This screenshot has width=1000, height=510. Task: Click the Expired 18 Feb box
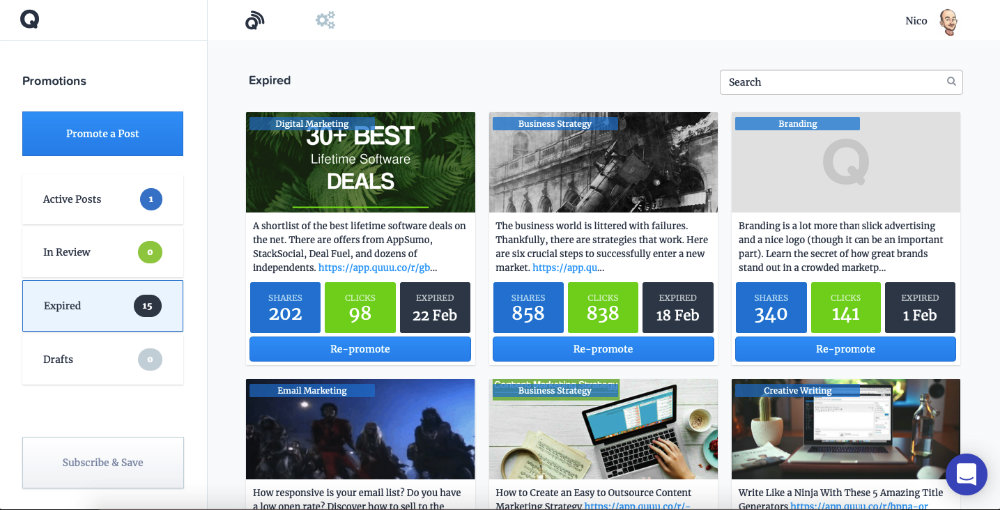coord(678,307)
